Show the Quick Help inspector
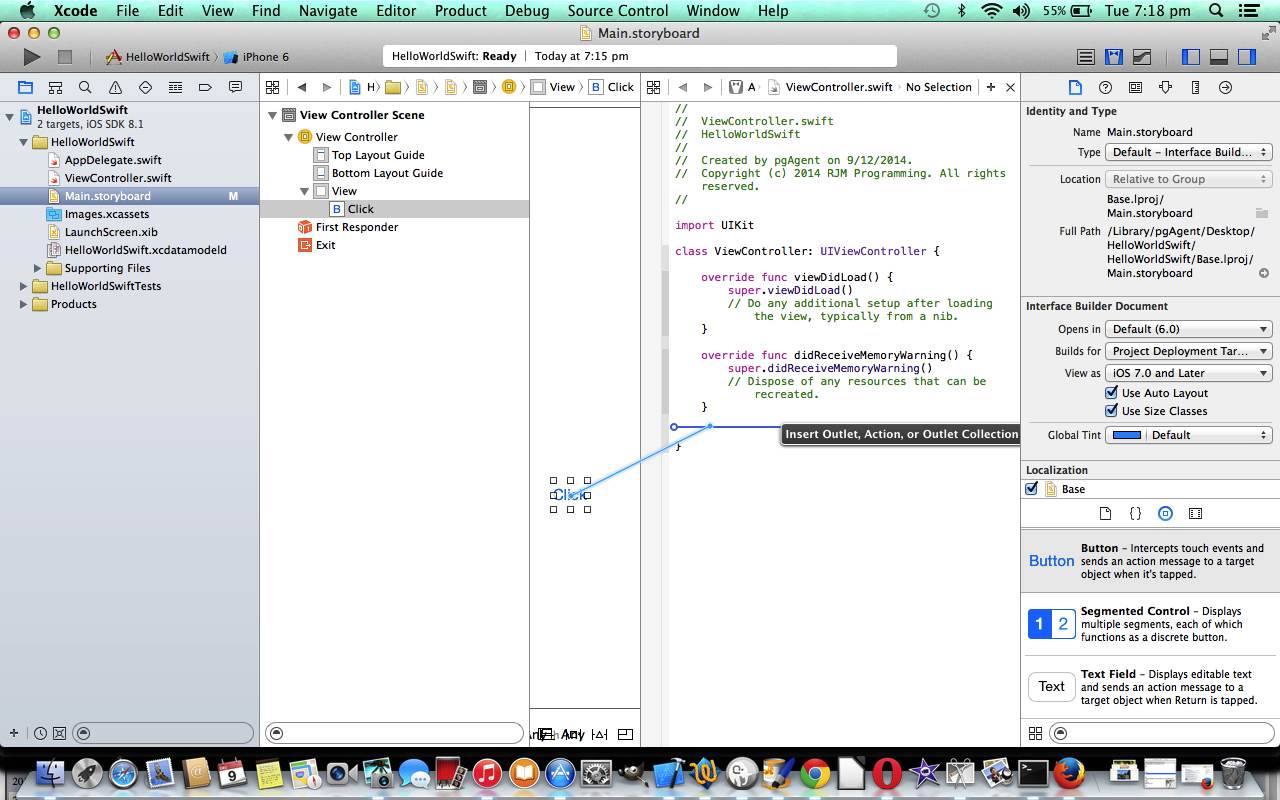The width and height of the screenshot is (1280, 800). tap(1105, 87)
